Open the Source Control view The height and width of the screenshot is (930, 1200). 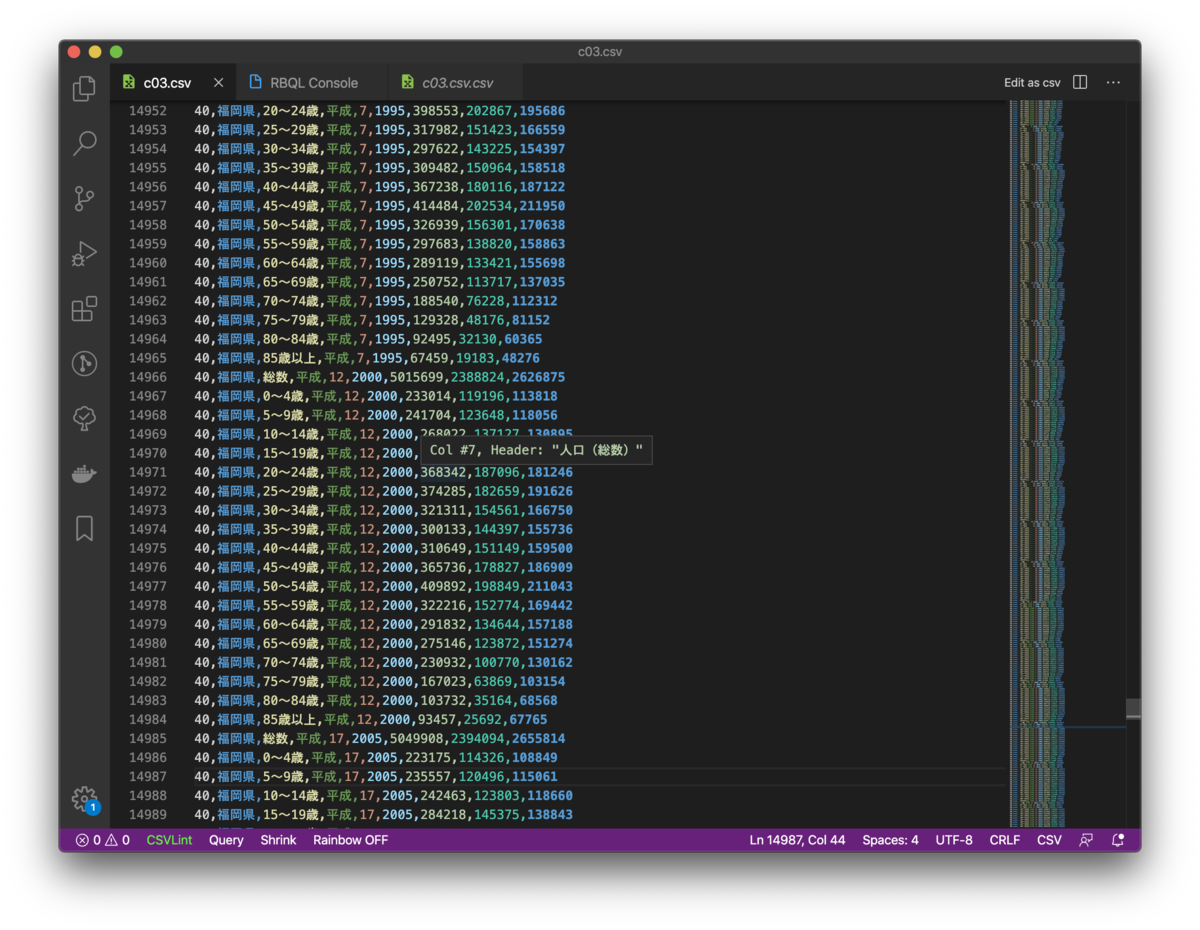pos(84,198)
